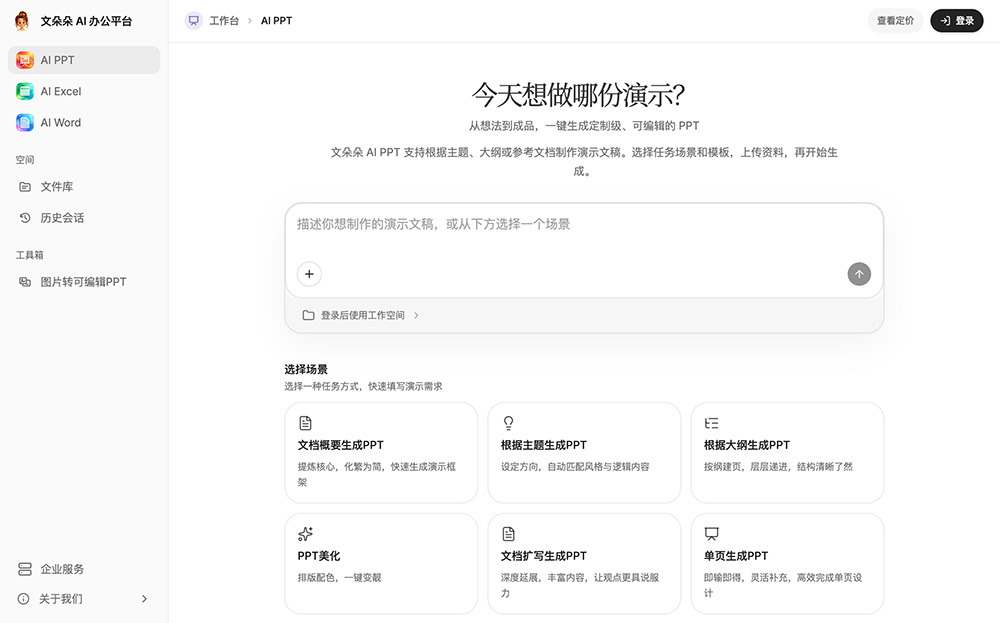Click 关于我们 label text

[x=61, y=599]
